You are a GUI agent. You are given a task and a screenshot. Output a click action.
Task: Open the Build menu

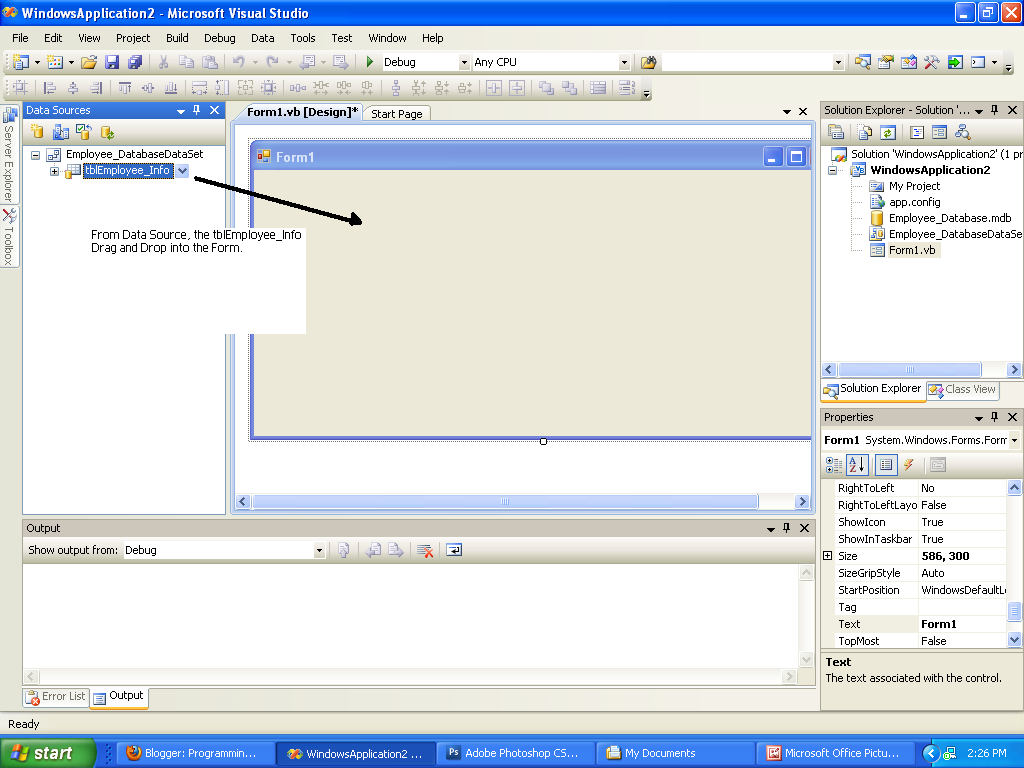[x=177, y=38]
